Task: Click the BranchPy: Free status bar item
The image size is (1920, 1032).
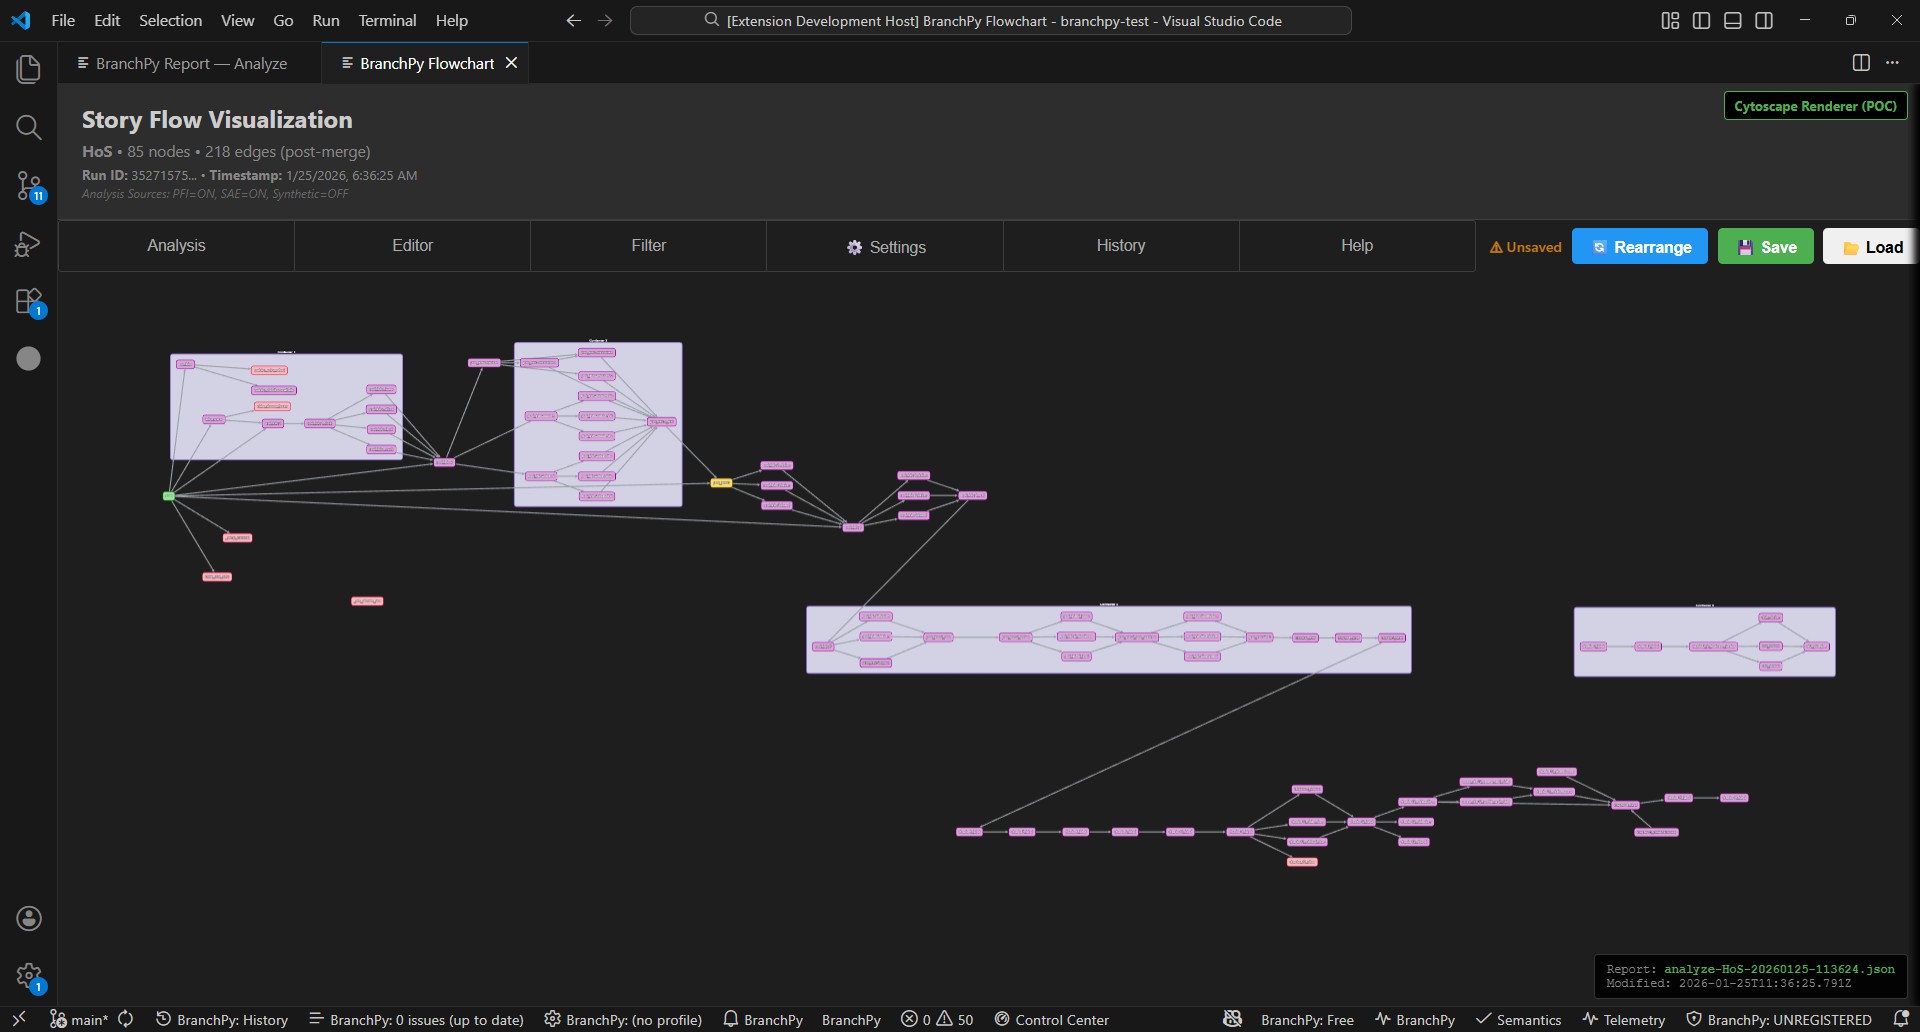Action: [x=1307, y=1019]
